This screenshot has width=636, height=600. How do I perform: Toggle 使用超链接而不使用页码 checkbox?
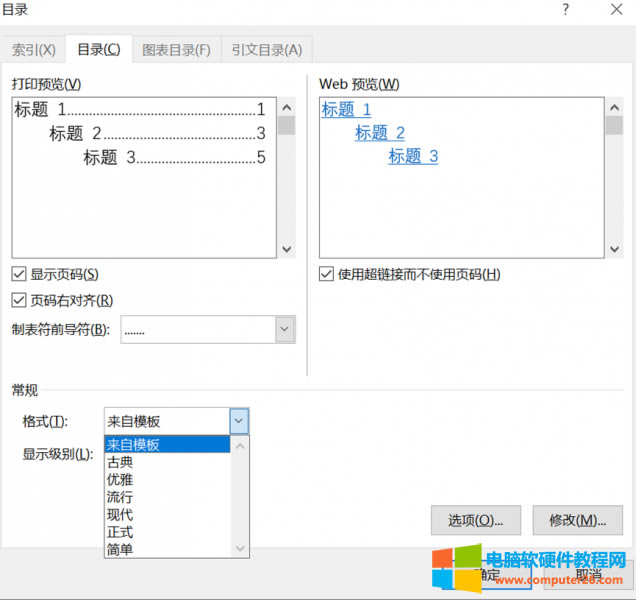[326, 274]
